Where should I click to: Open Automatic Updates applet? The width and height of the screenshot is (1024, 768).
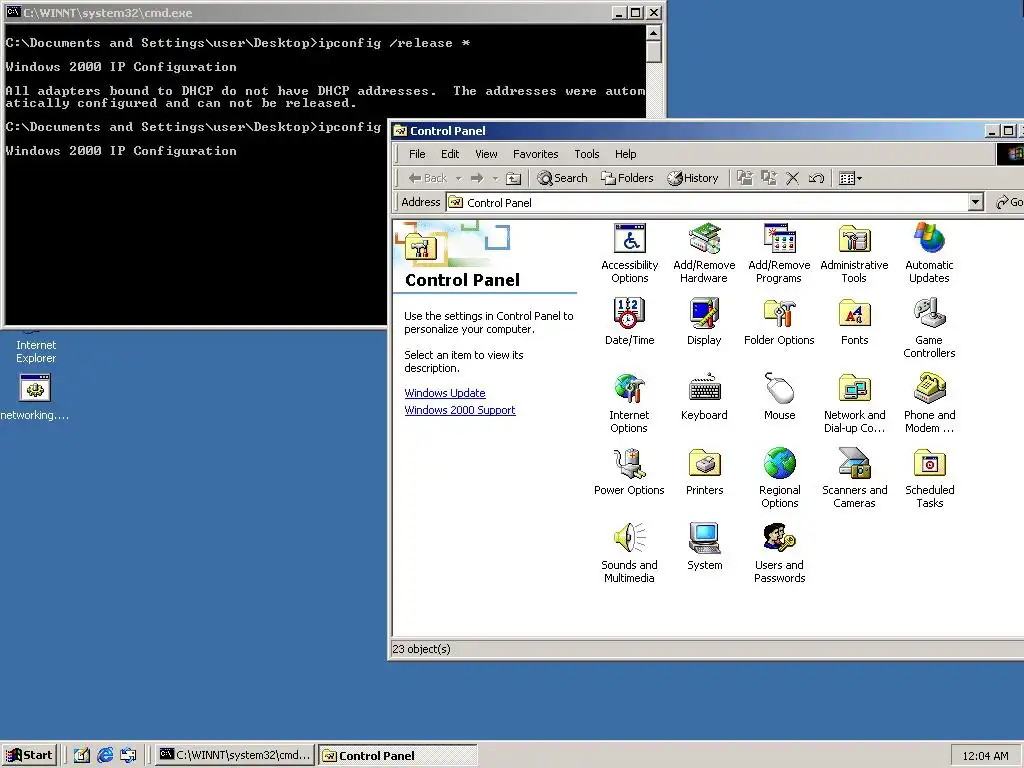pos(929,253)
